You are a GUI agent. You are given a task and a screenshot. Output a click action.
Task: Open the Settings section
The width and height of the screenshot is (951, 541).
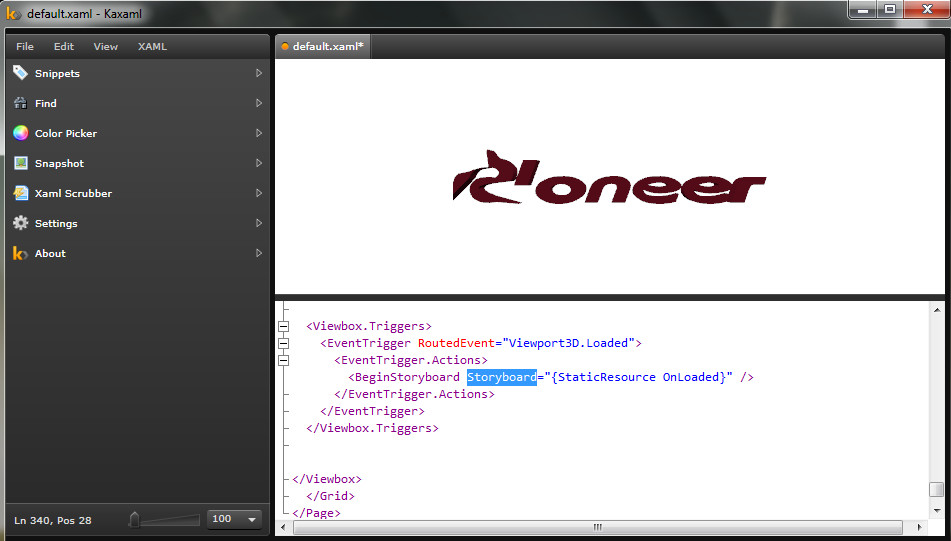tap(138, 223)
